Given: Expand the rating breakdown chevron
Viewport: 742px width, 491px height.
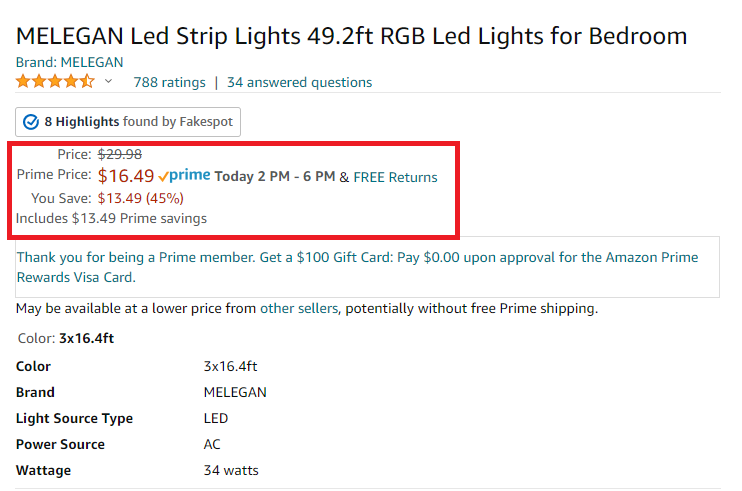Looking at the screenshot, I should click(108, 81).
